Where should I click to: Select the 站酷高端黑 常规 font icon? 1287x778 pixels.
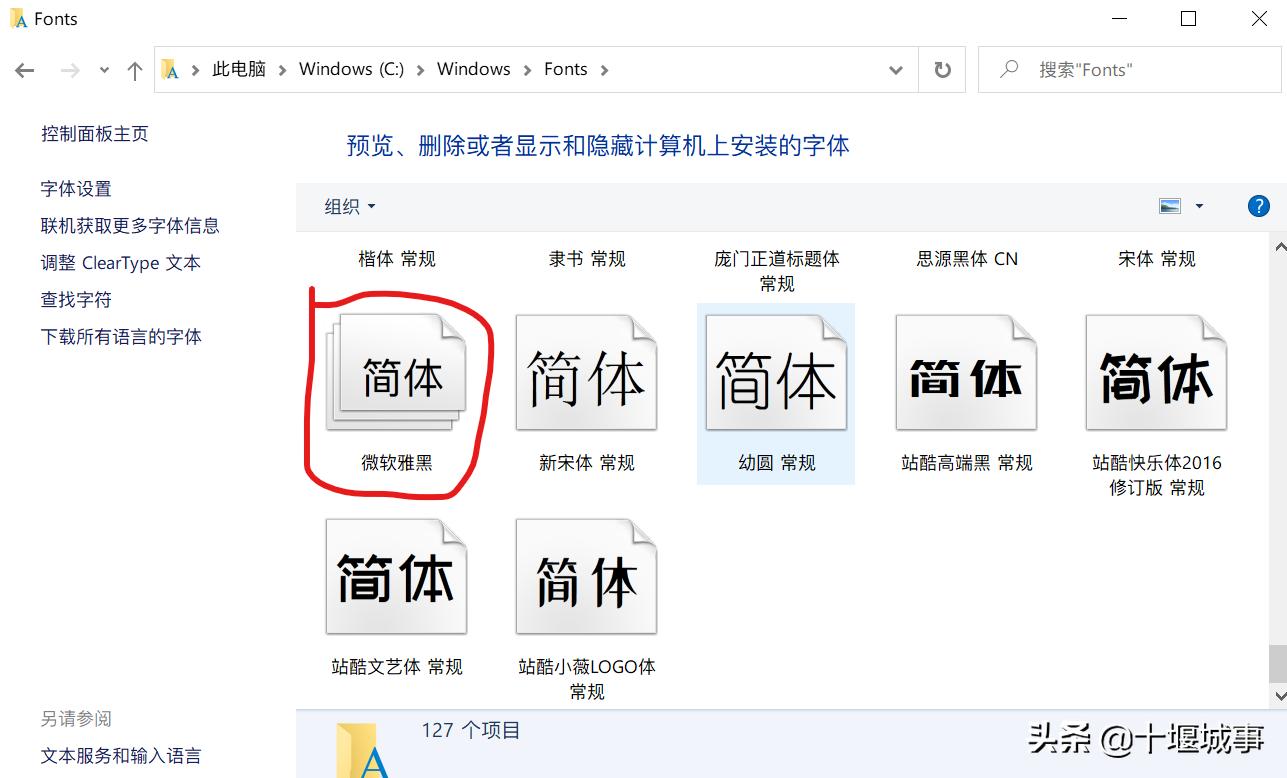pos(966,373)
